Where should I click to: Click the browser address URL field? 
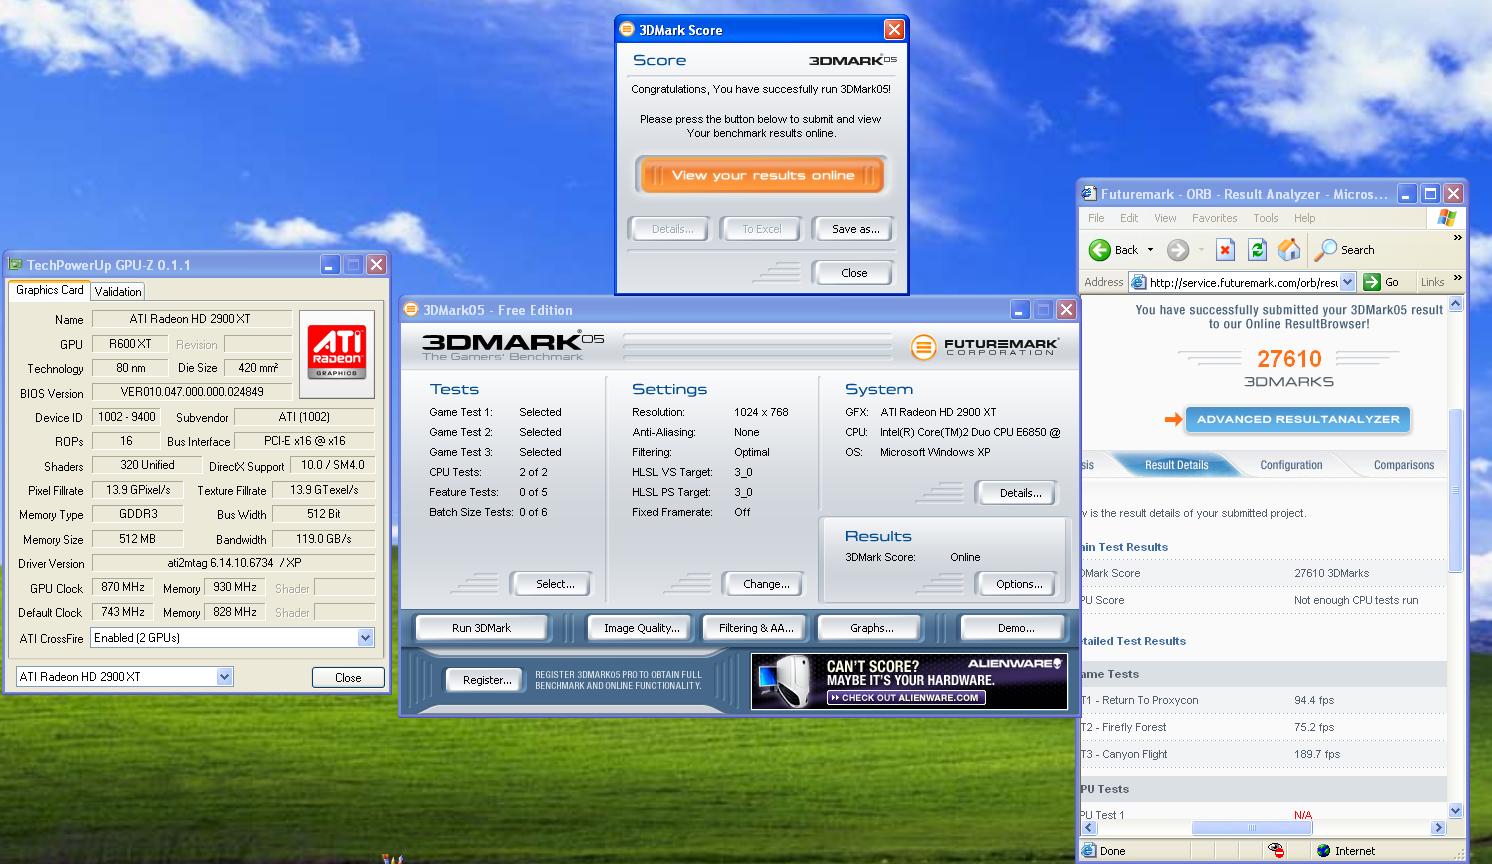pyautogui.click(x=1243, y=282)
